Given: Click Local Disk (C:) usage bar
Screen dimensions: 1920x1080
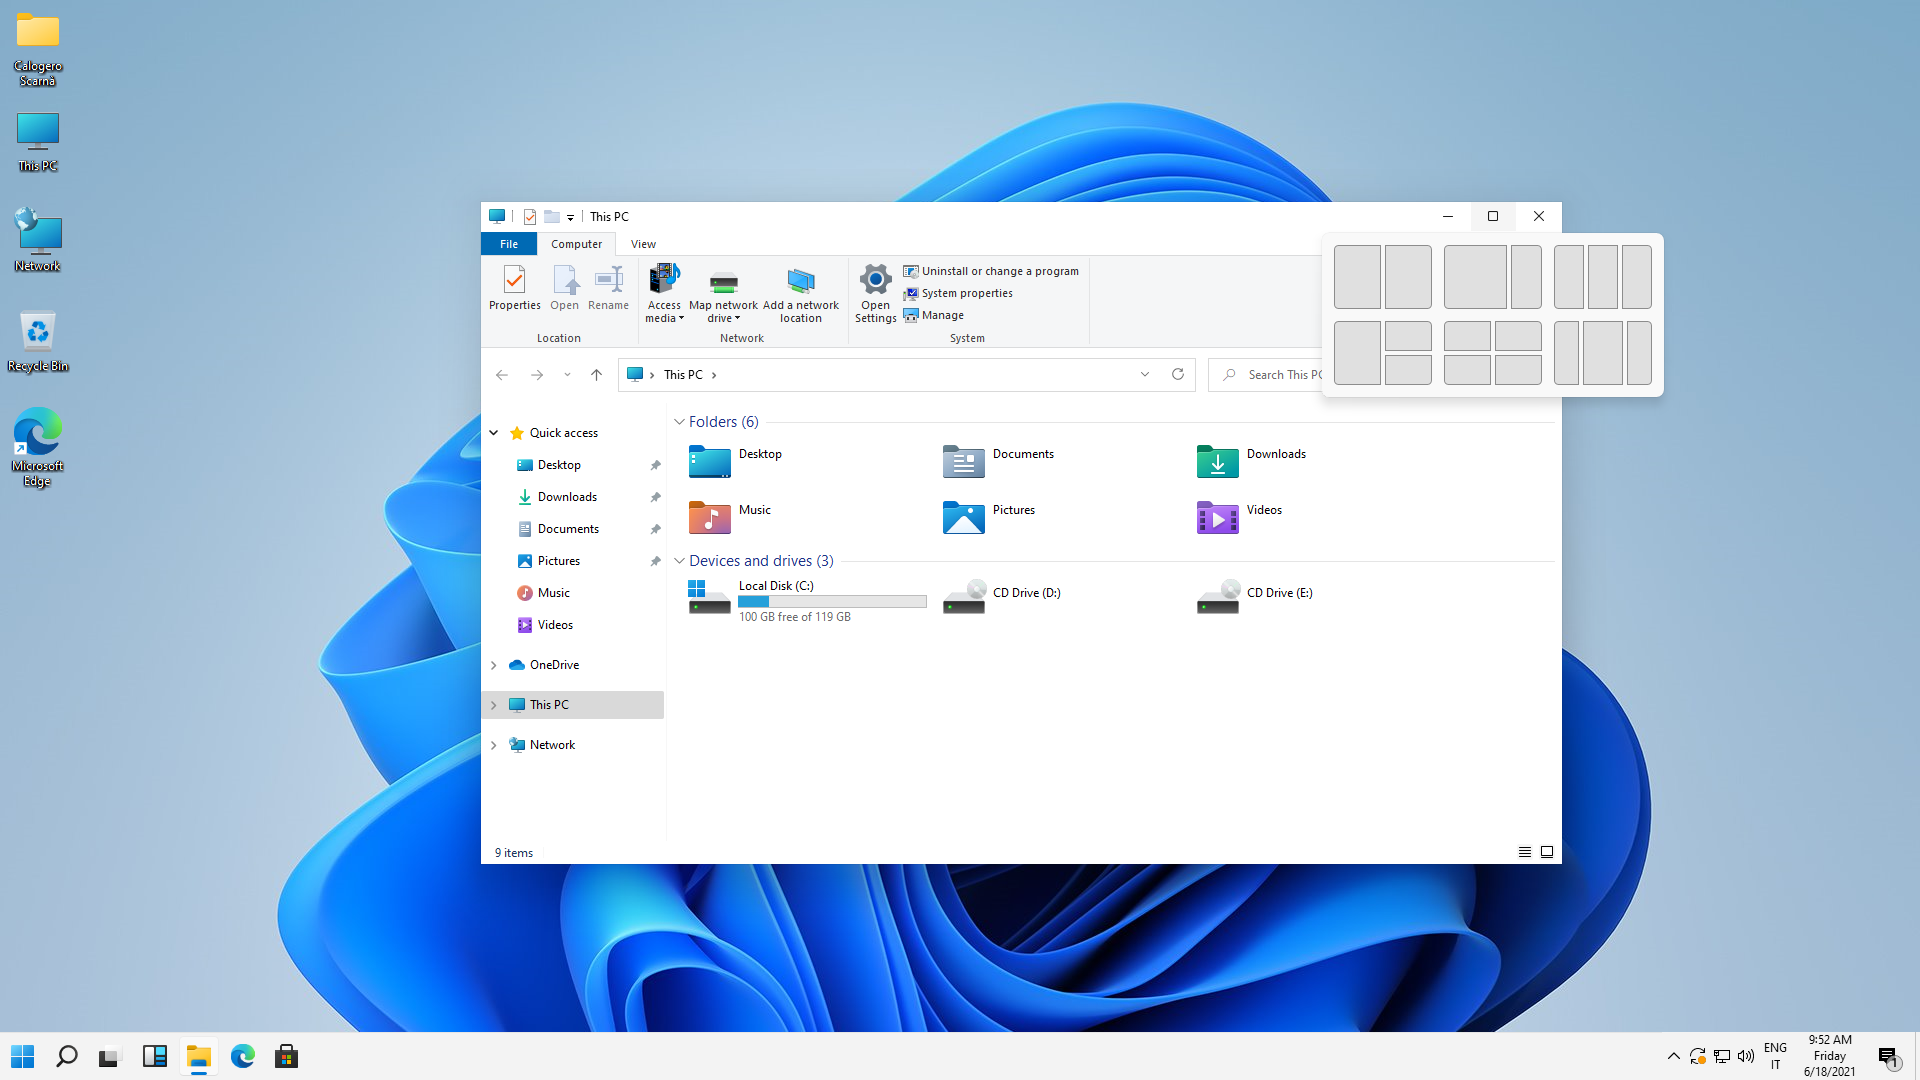Looking at the screenshot, I should pos(832,602).
